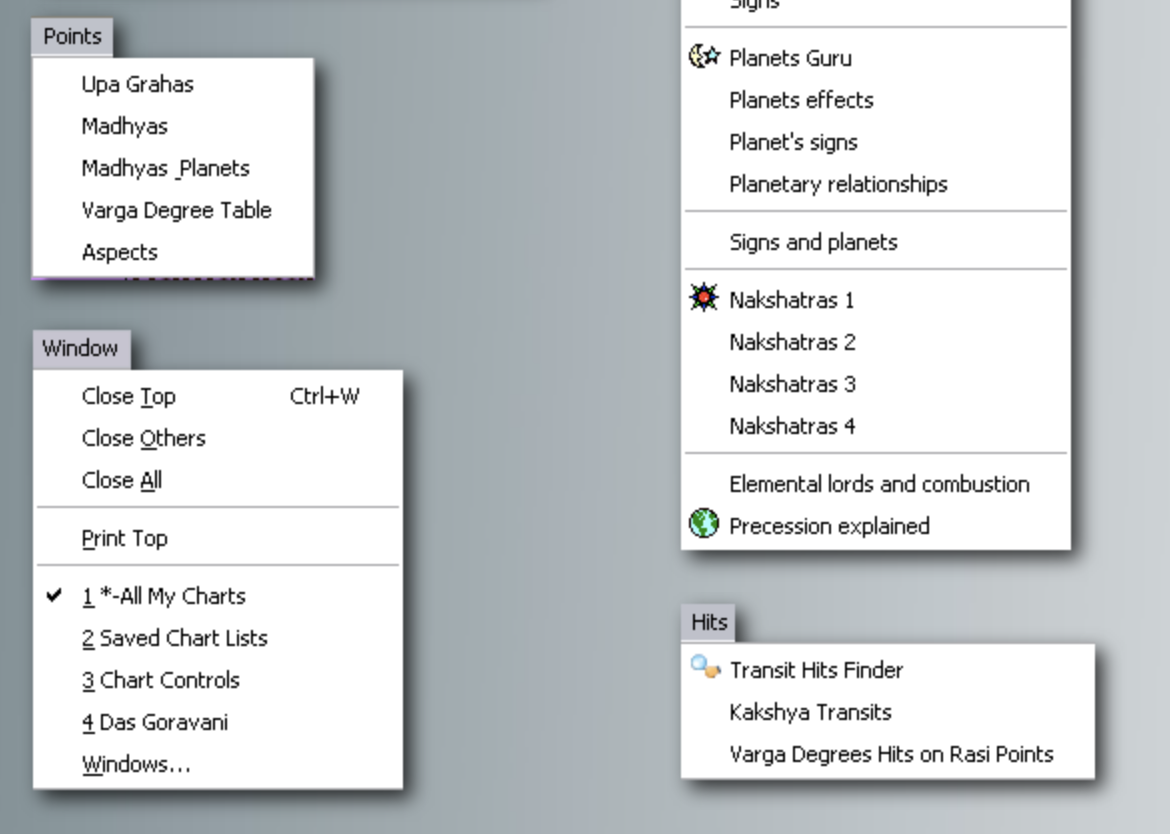The width and height of the screenshot is (1170, 834).
Task: Choose Varga Degree Table entry
Action: (x=176, y=211)
